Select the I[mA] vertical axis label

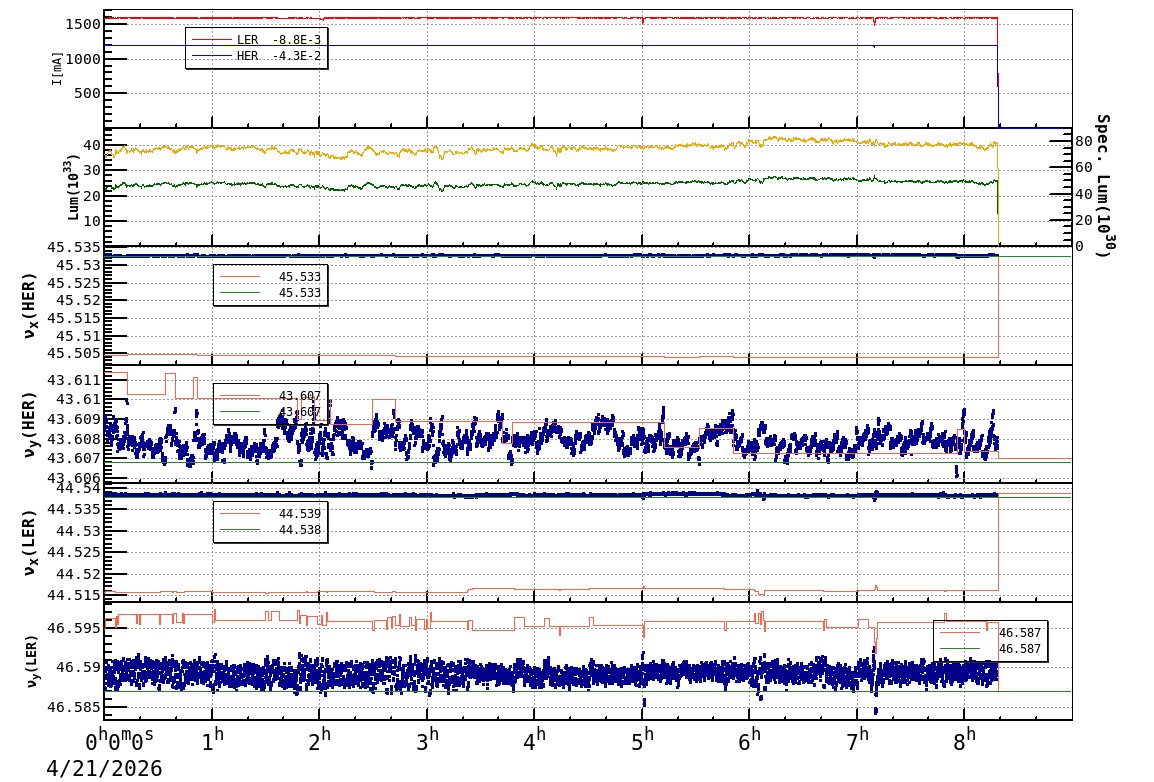click(x=58, y=68)
